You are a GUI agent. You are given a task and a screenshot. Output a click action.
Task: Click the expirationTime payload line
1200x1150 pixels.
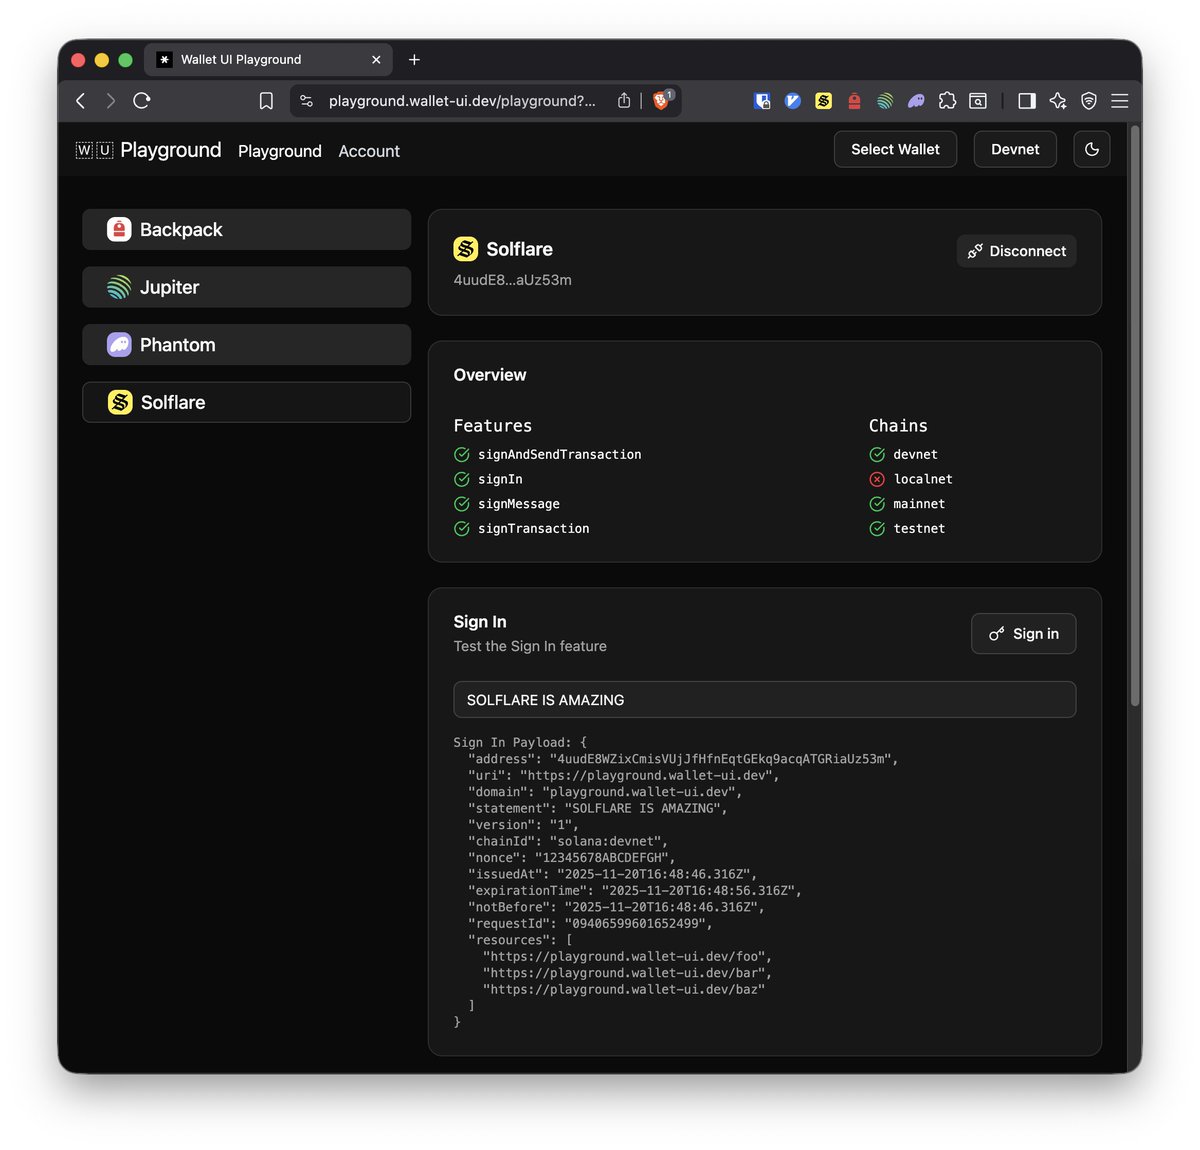point(635,891)
